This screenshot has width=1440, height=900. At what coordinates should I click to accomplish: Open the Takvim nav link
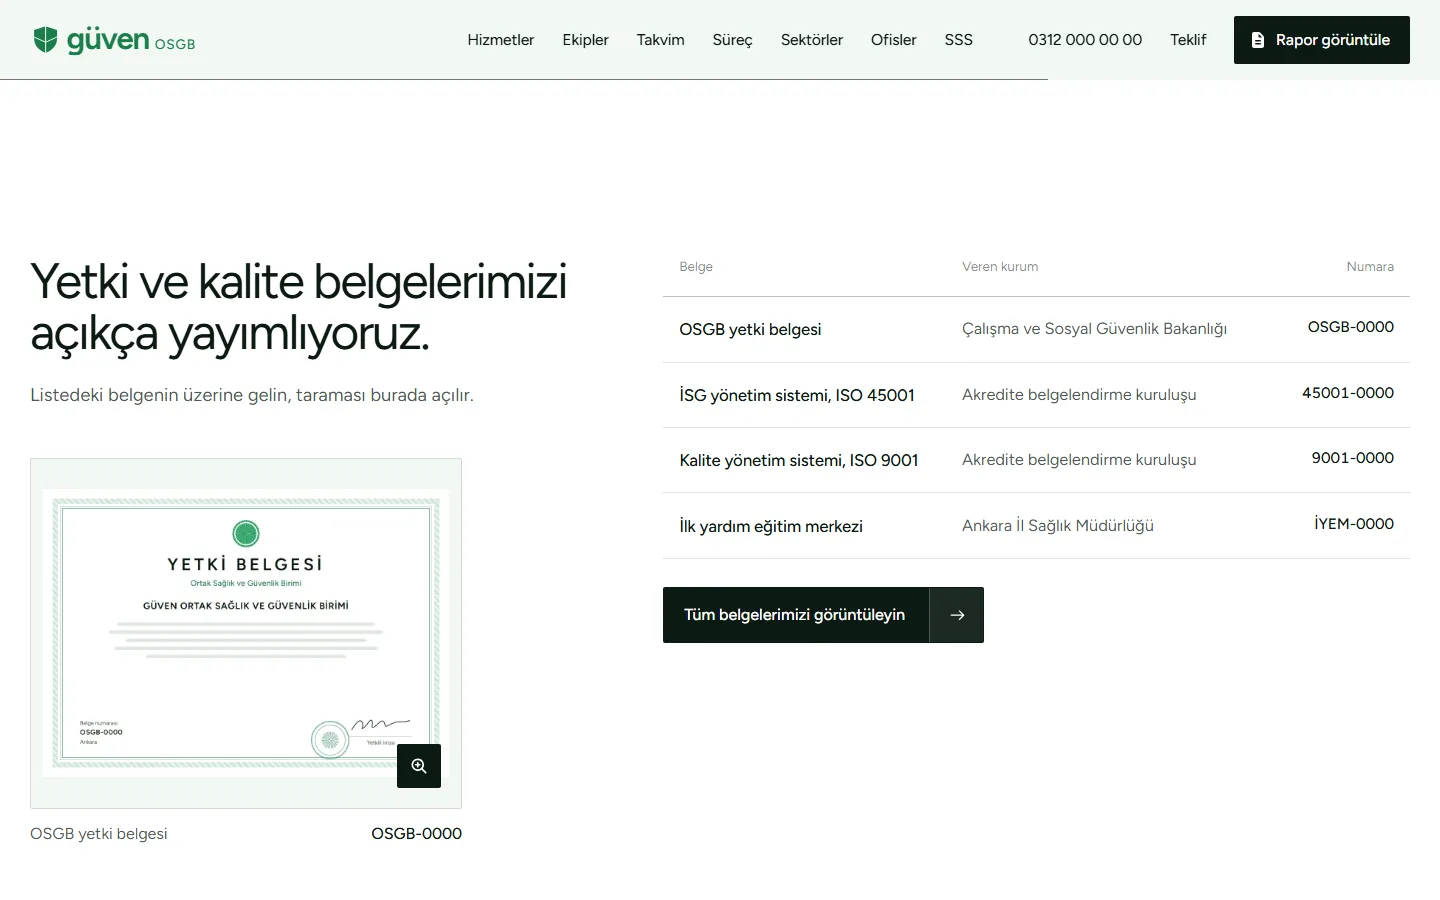pos(660,40)
